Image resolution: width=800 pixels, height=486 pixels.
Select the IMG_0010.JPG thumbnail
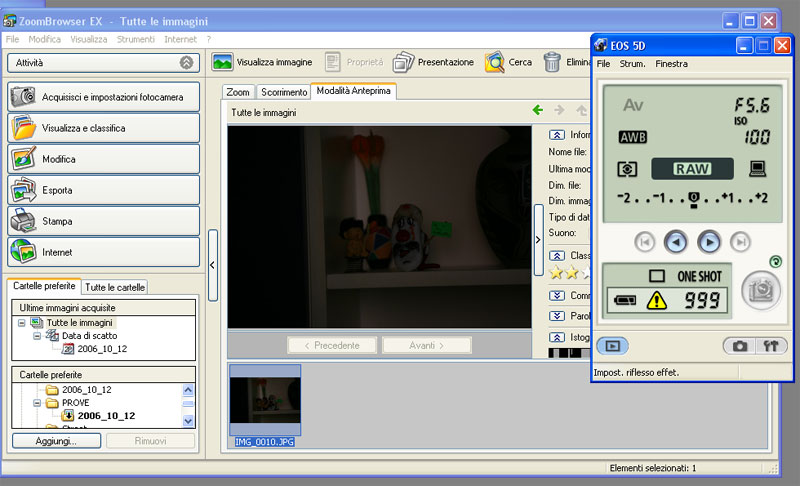(x=265, y=400)
